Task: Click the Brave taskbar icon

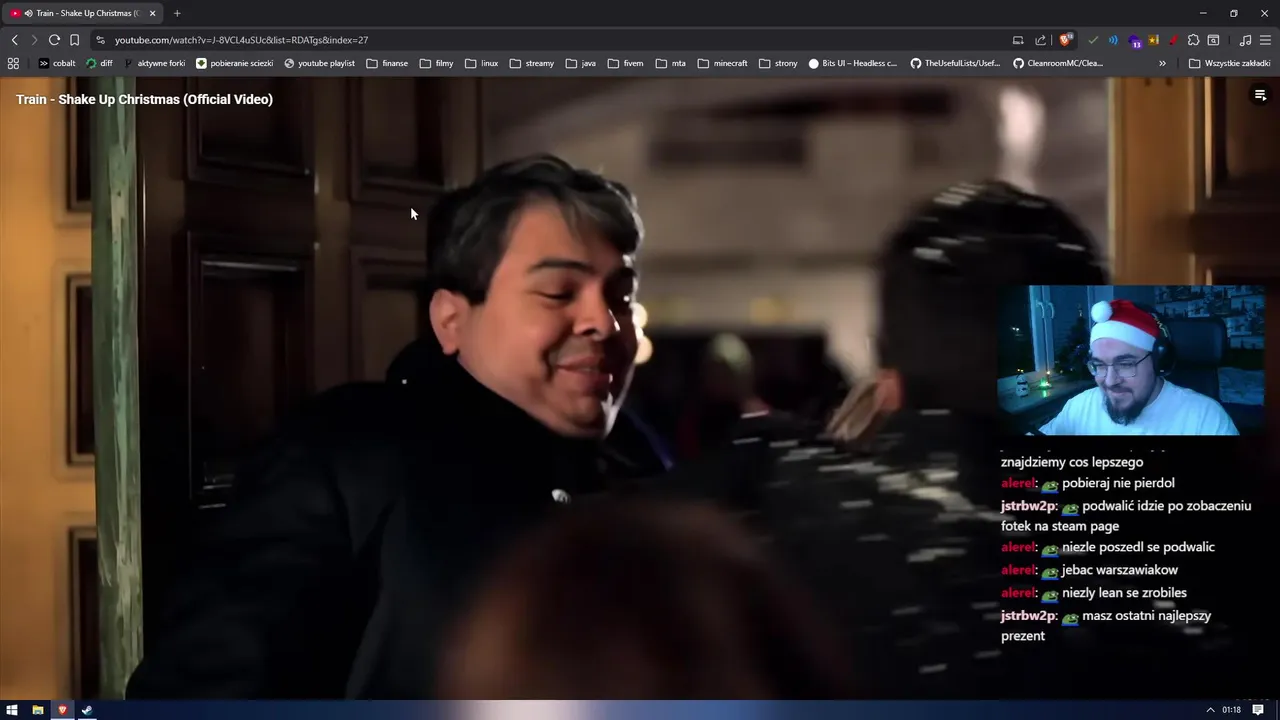Action: tap(62, 710)
